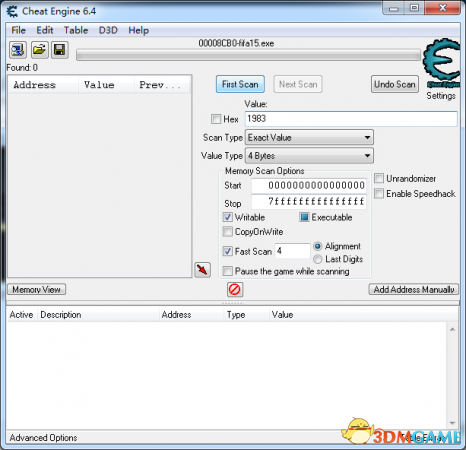Toggle the Hex checkbox
466x450 pixels.
pyautogui.click(x=216, y=119)
